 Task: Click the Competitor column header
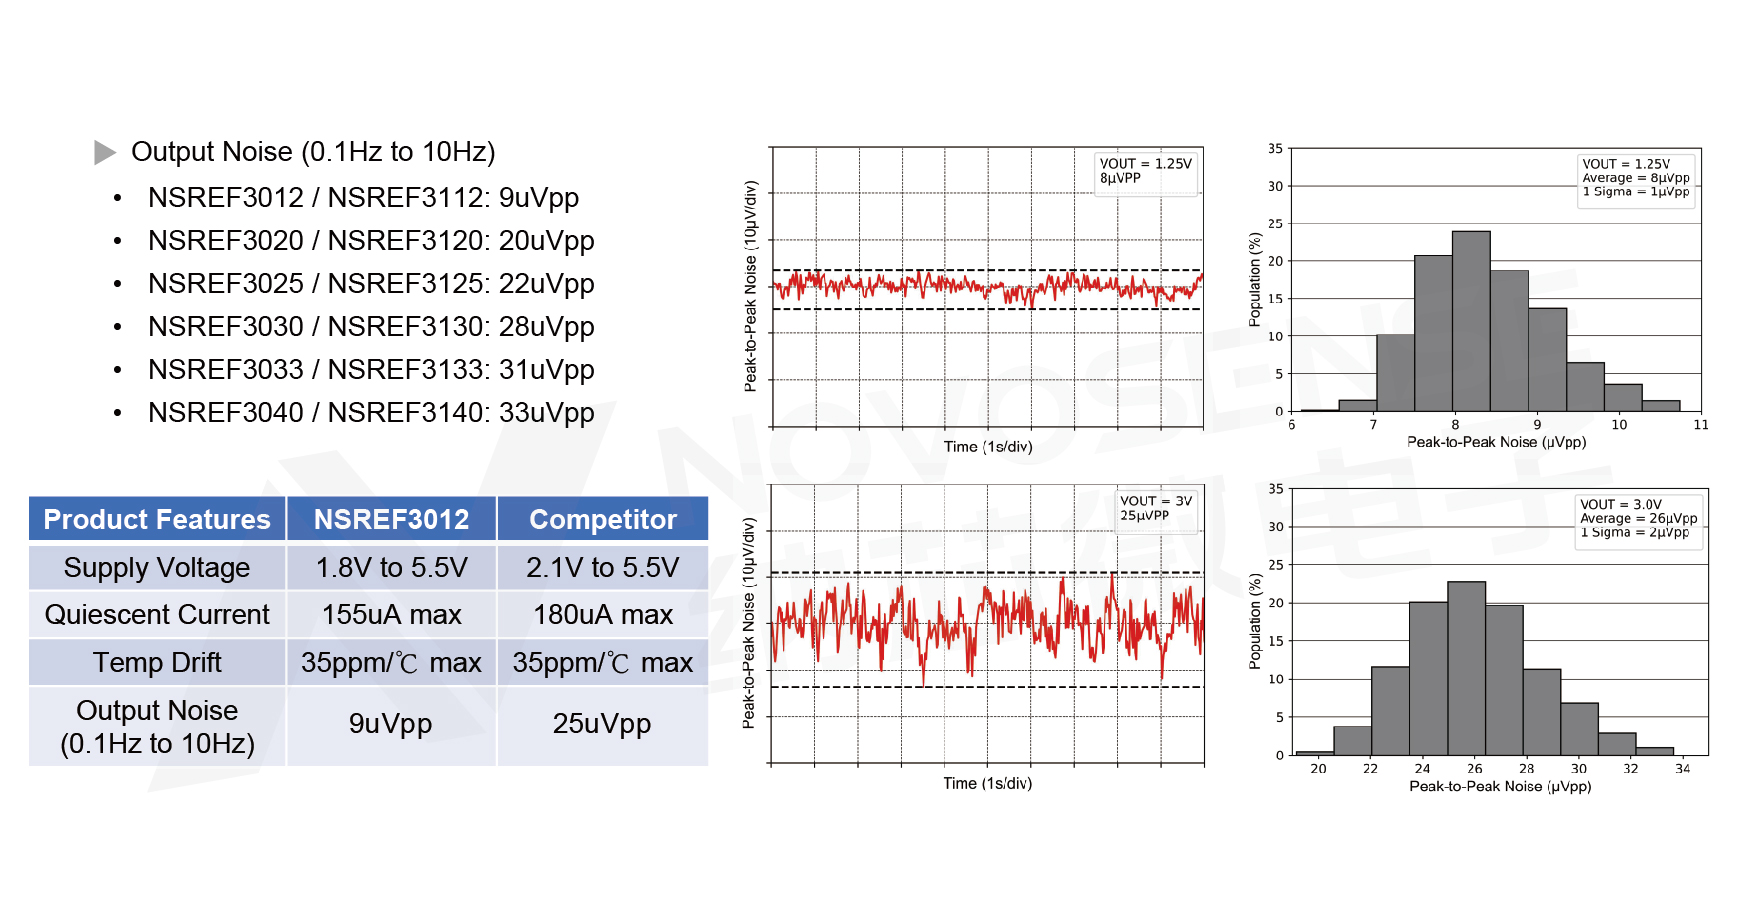(x=603, y=520)
